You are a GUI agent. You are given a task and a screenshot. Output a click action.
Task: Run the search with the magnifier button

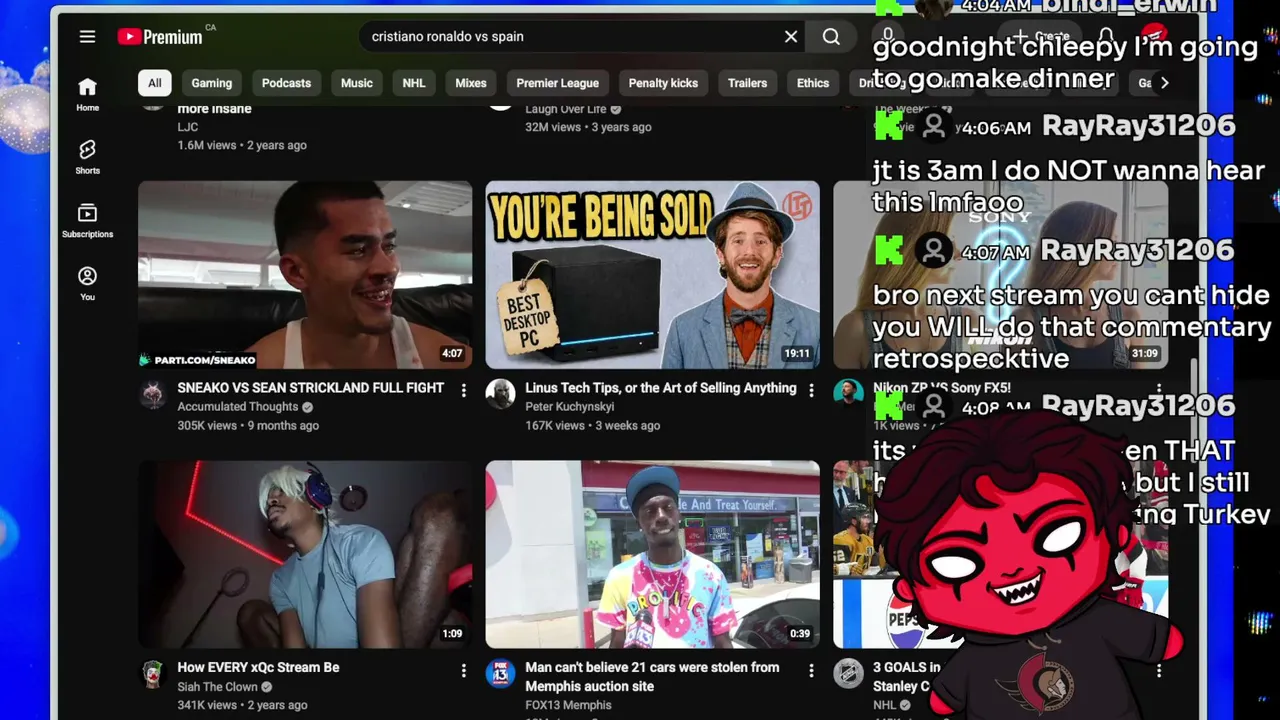pyautogui.click(x=831, y=36)
